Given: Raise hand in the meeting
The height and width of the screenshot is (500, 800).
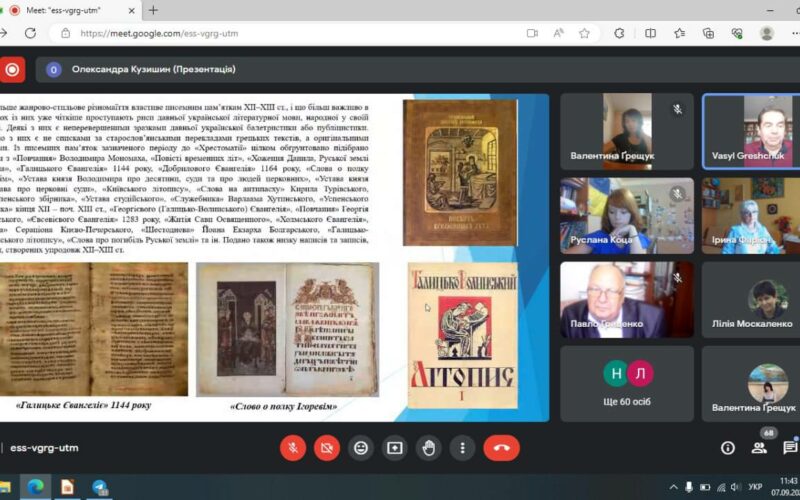Looking at the screenshot, I should click(x=428, y=448).
